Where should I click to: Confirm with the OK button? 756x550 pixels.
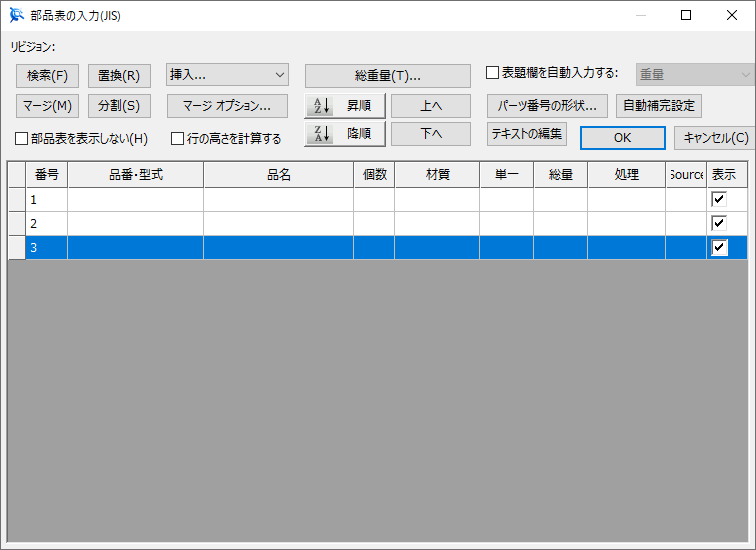pos(622,138)
